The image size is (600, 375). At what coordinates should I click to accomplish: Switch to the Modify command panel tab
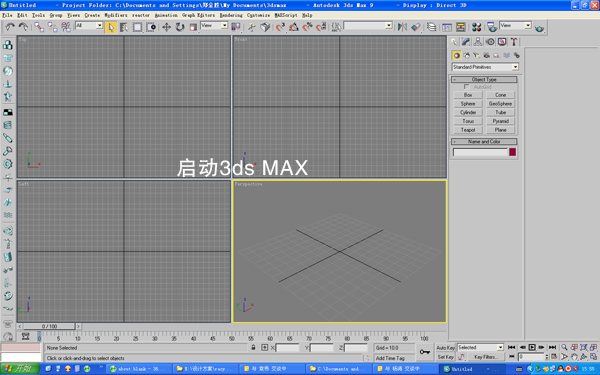point(466,42)
